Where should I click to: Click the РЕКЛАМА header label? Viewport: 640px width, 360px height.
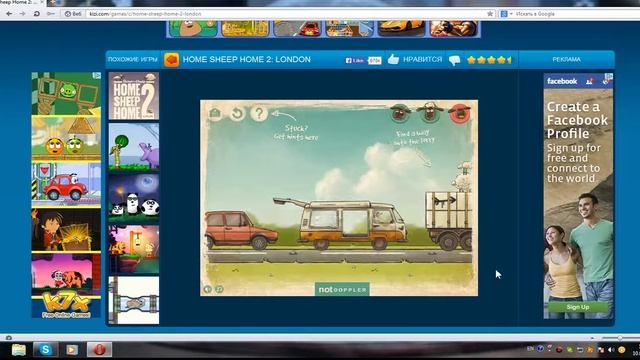pos(566,60)
